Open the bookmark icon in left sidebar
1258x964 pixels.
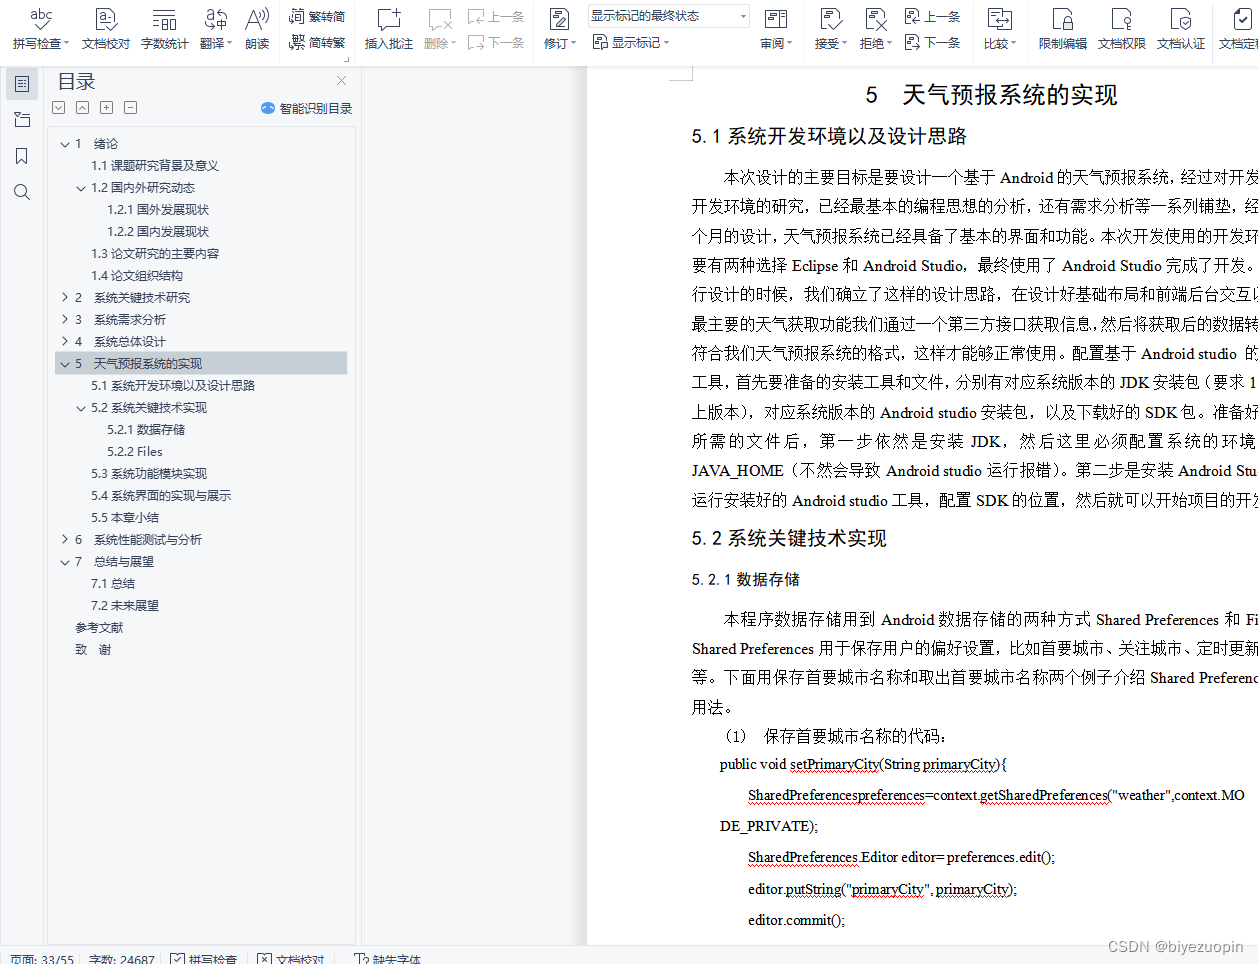click(22, 156)
